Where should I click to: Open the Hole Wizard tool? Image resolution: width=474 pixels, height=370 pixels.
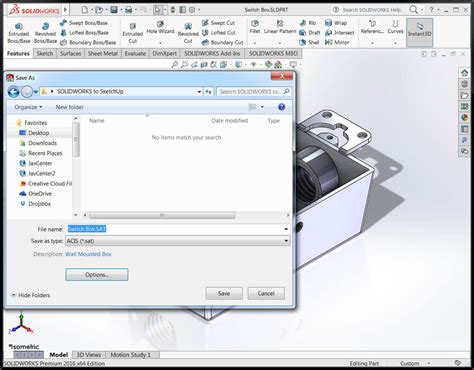pyautogui.click(x=160, y=28)
